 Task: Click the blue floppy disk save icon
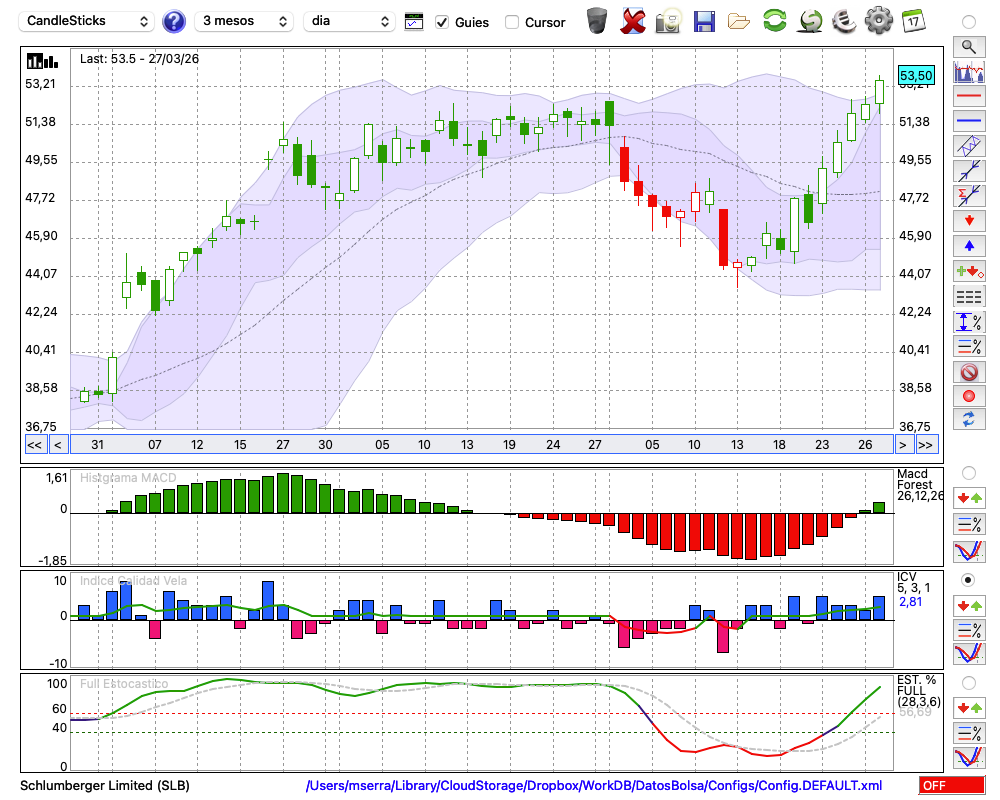704,21
